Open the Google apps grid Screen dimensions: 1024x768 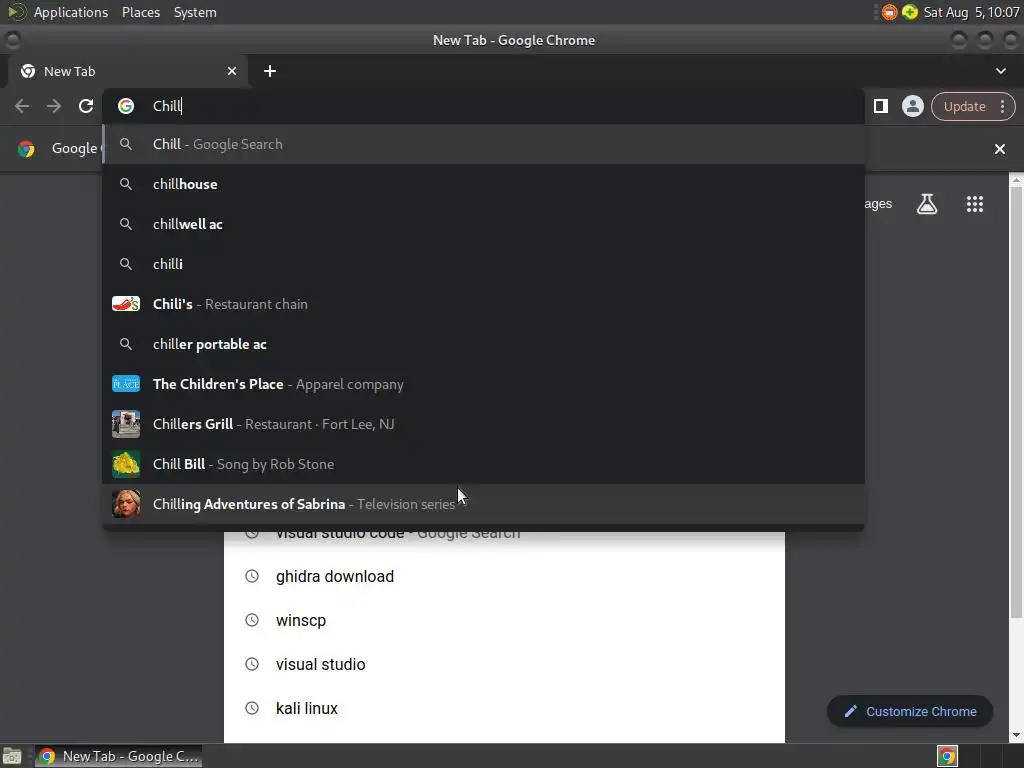[974, 204]
